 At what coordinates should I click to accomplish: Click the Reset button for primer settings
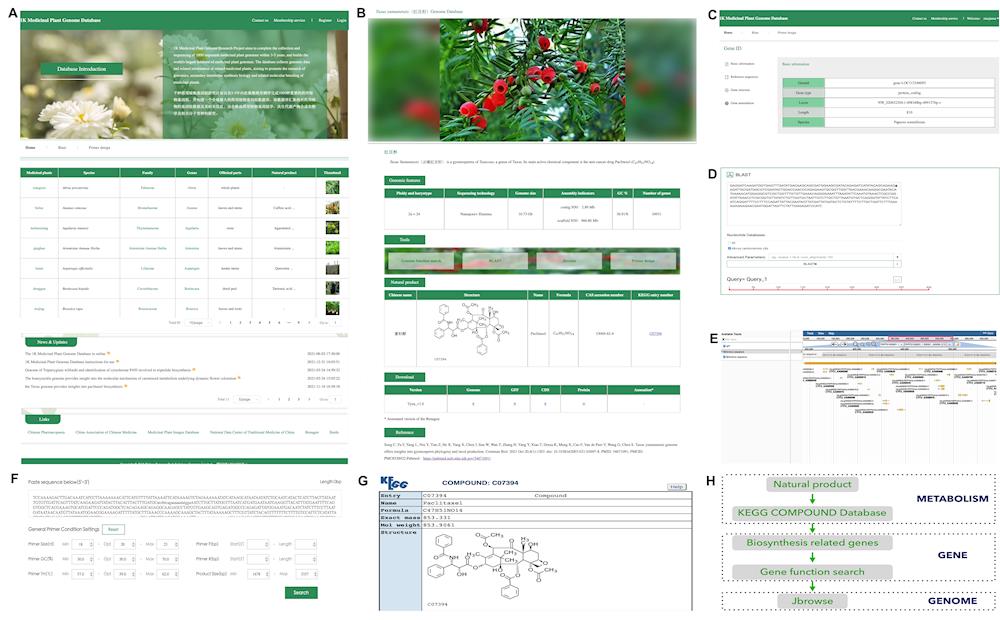point(113,528)
